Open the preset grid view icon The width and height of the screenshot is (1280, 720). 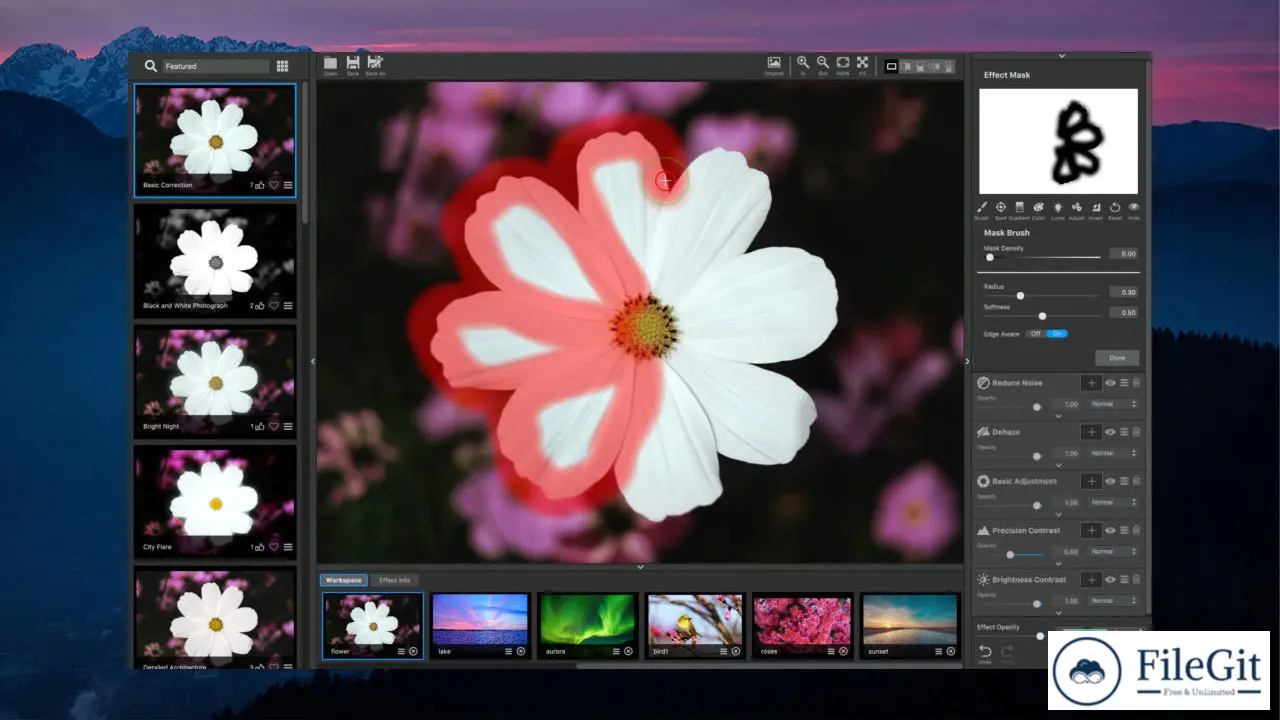tap(283, 66)
